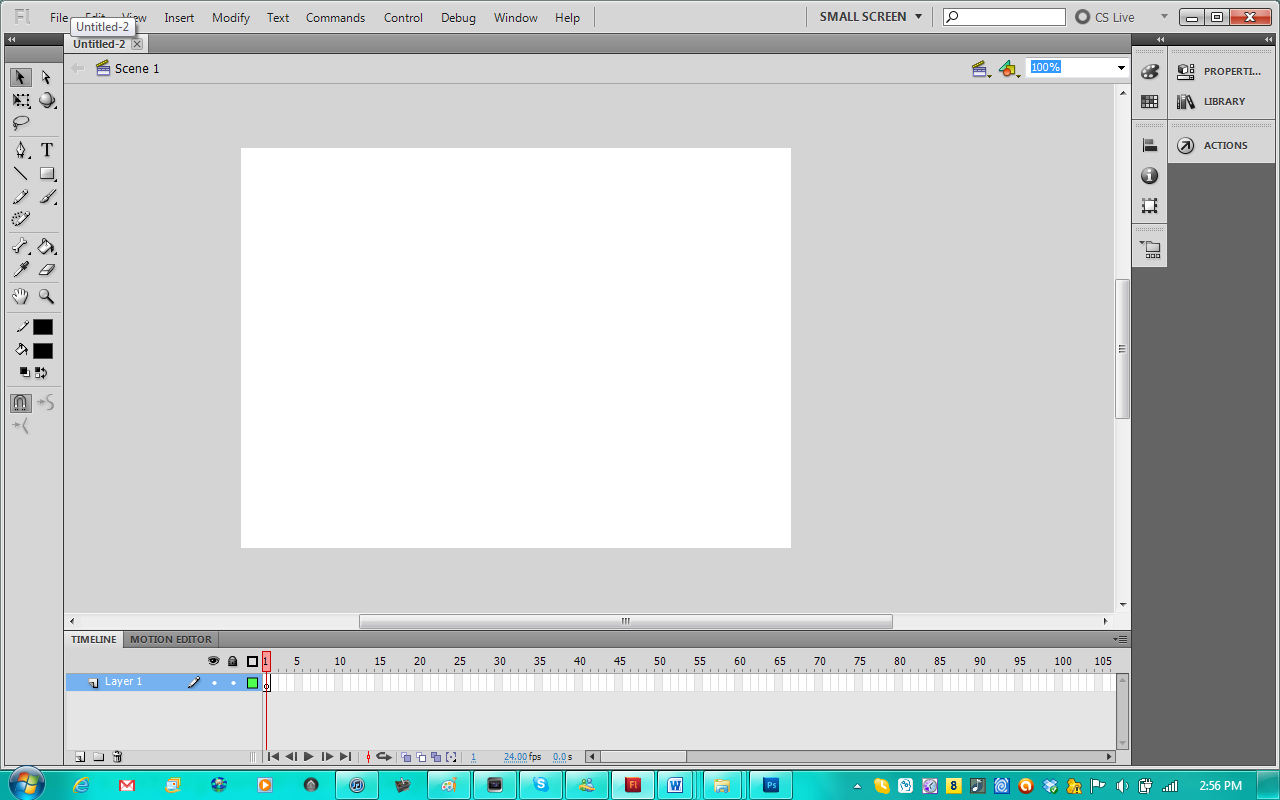
Task: Toggle Layer 1 lock dot
Action: click(233, 683)
